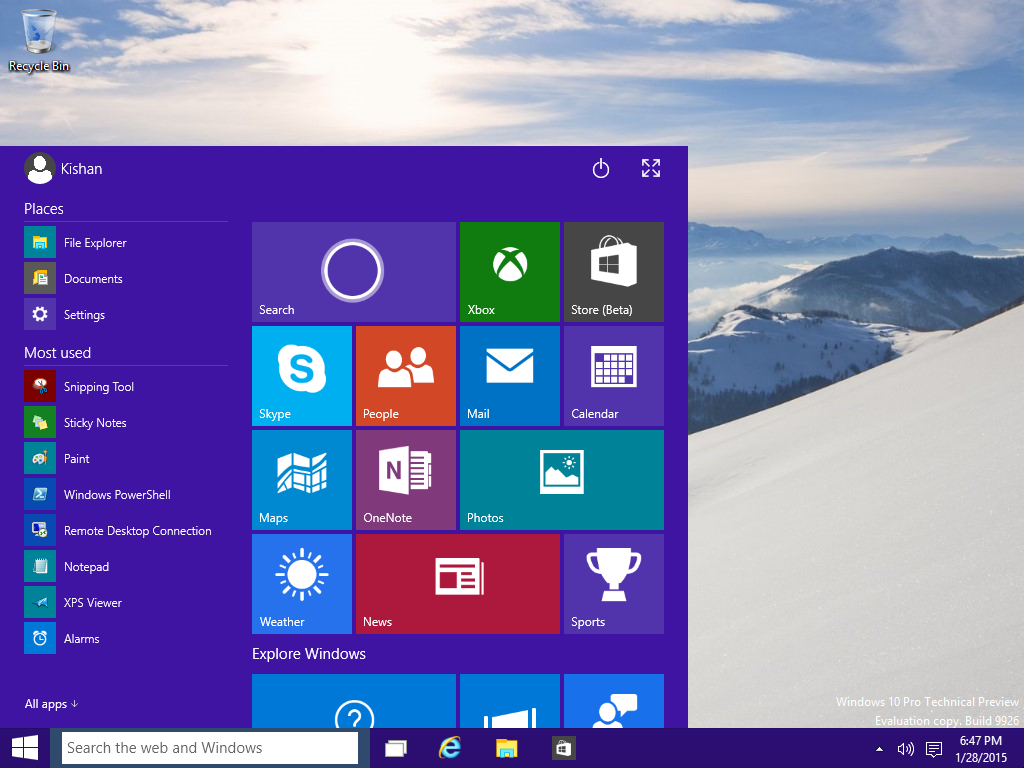Expand the All apps list
The width and height of the screenshot is (1024, 768).
[51, 703]
